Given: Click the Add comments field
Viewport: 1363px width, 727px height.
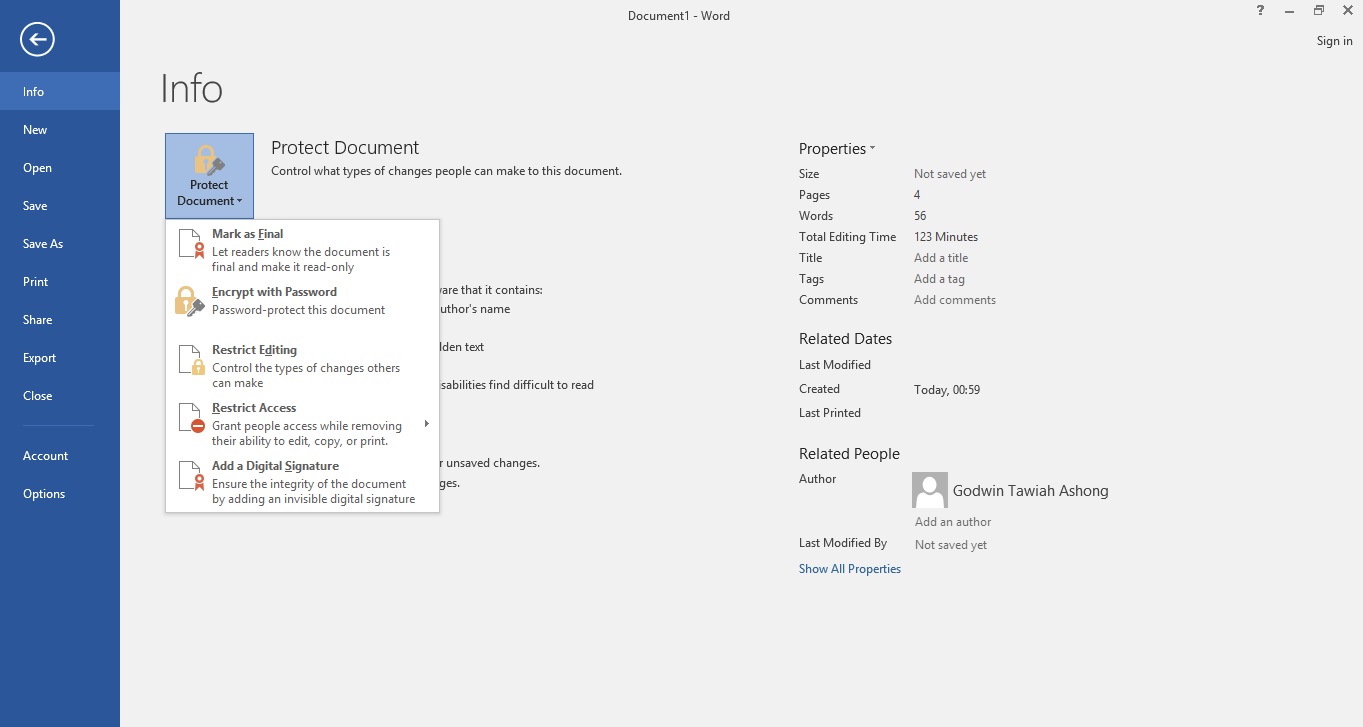Looking at the screenshot, I should 955,299.
